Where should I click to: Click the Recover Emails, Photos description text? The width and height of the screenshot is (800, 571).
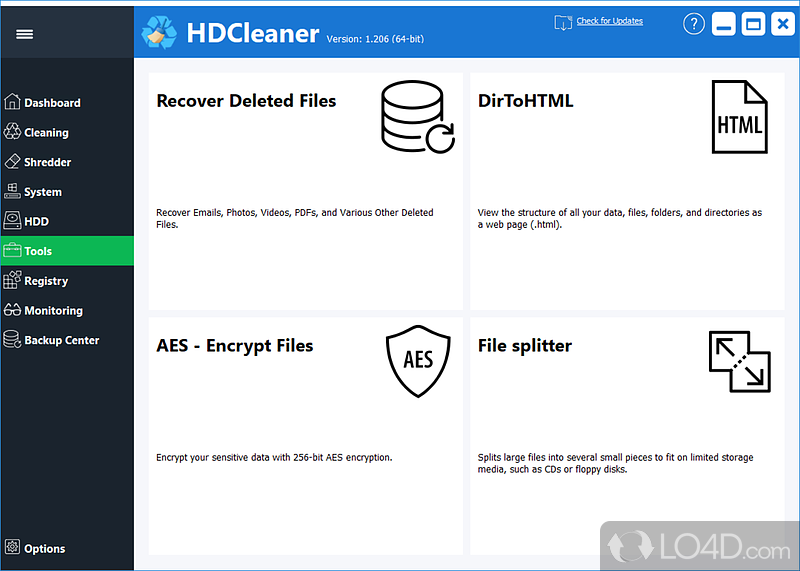click(294, 218)
